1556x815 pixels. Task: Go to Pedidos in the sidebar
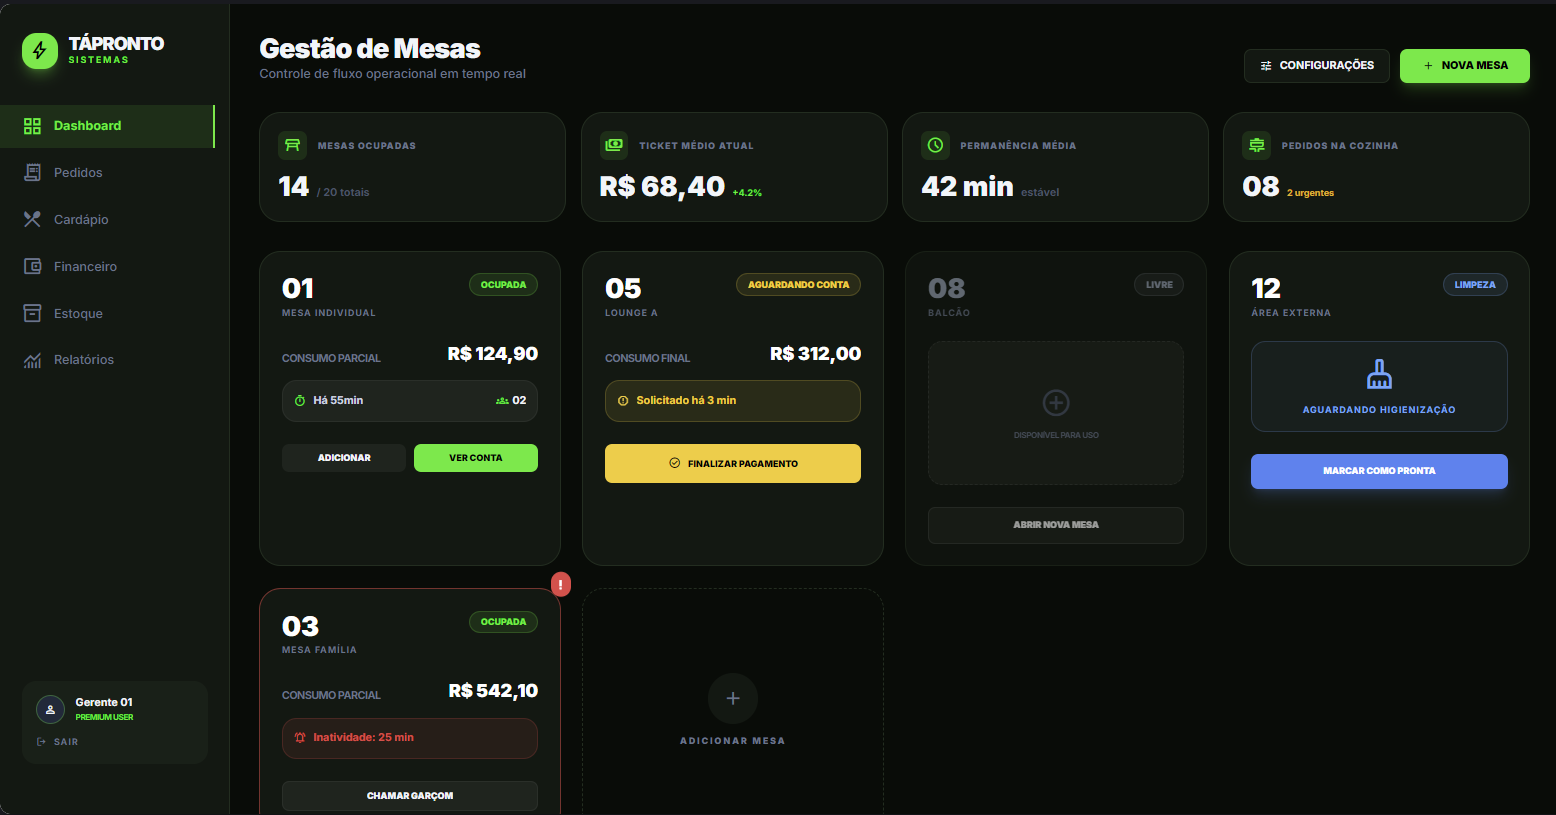pyautogui.click(x=78, y=173)
